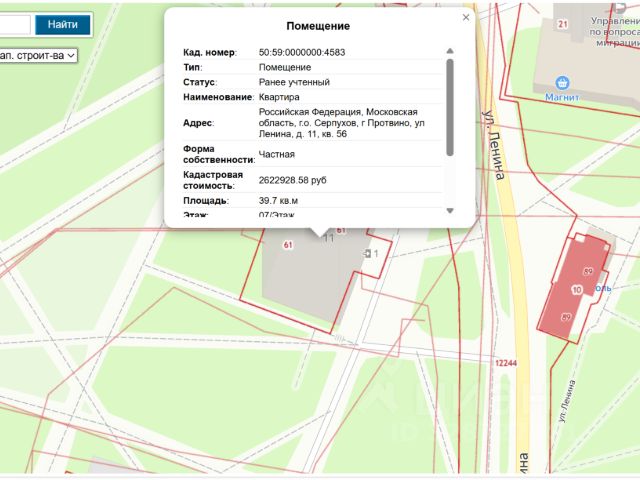Click building number 11 on map
Screen dimensions: 640x480
click(329, 238)
